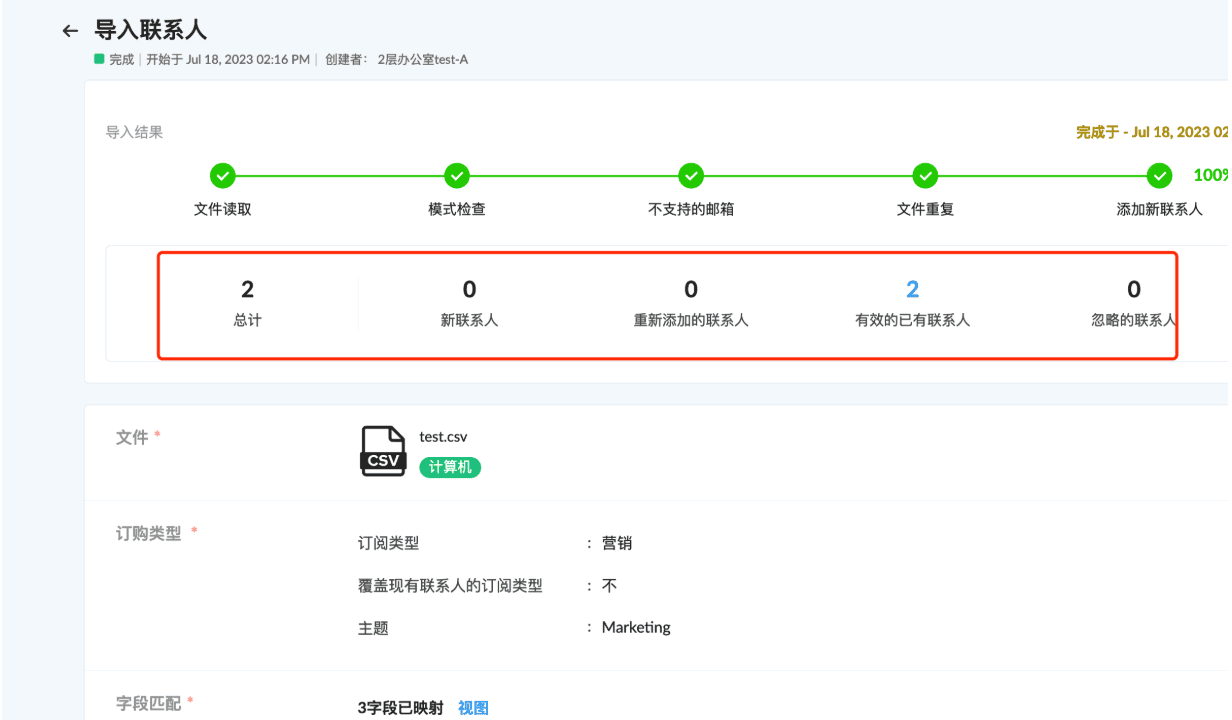Click the 模式检查 step check icon
The width and height of the screenshot is (1232, 720).
coord(456,175)
